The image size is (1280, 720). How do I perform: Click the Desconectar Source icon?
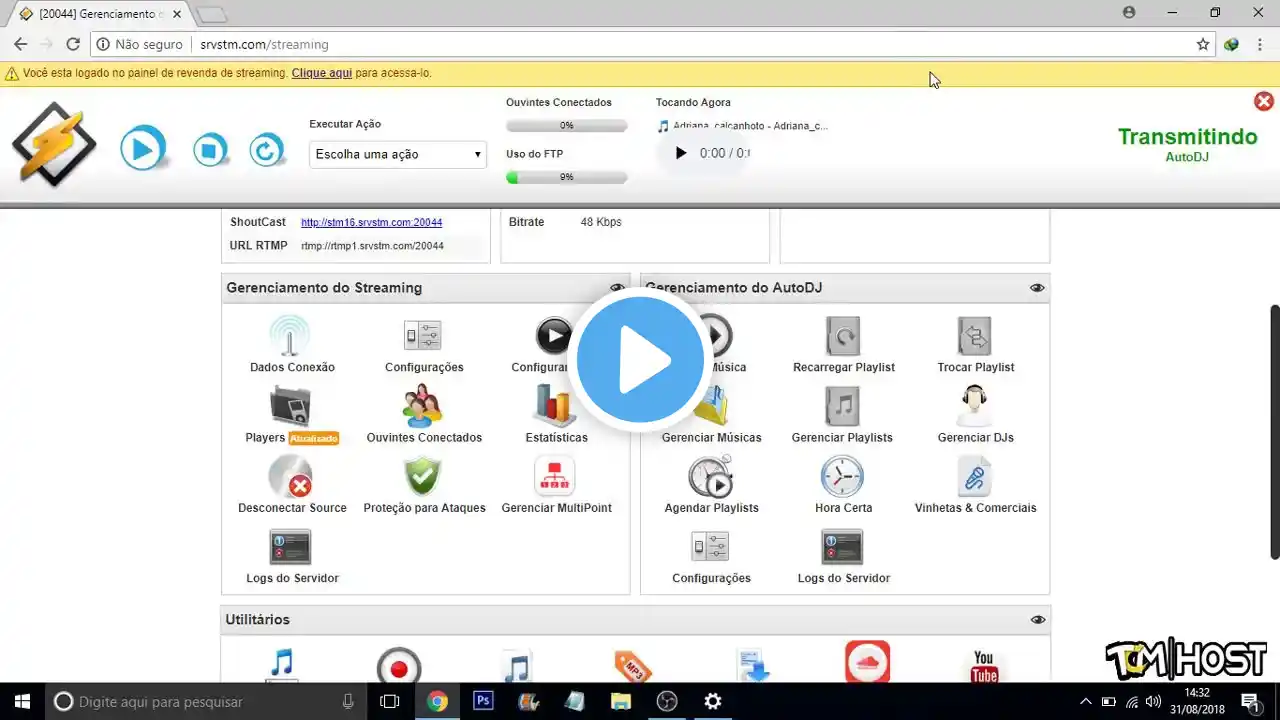click(291, 477)
